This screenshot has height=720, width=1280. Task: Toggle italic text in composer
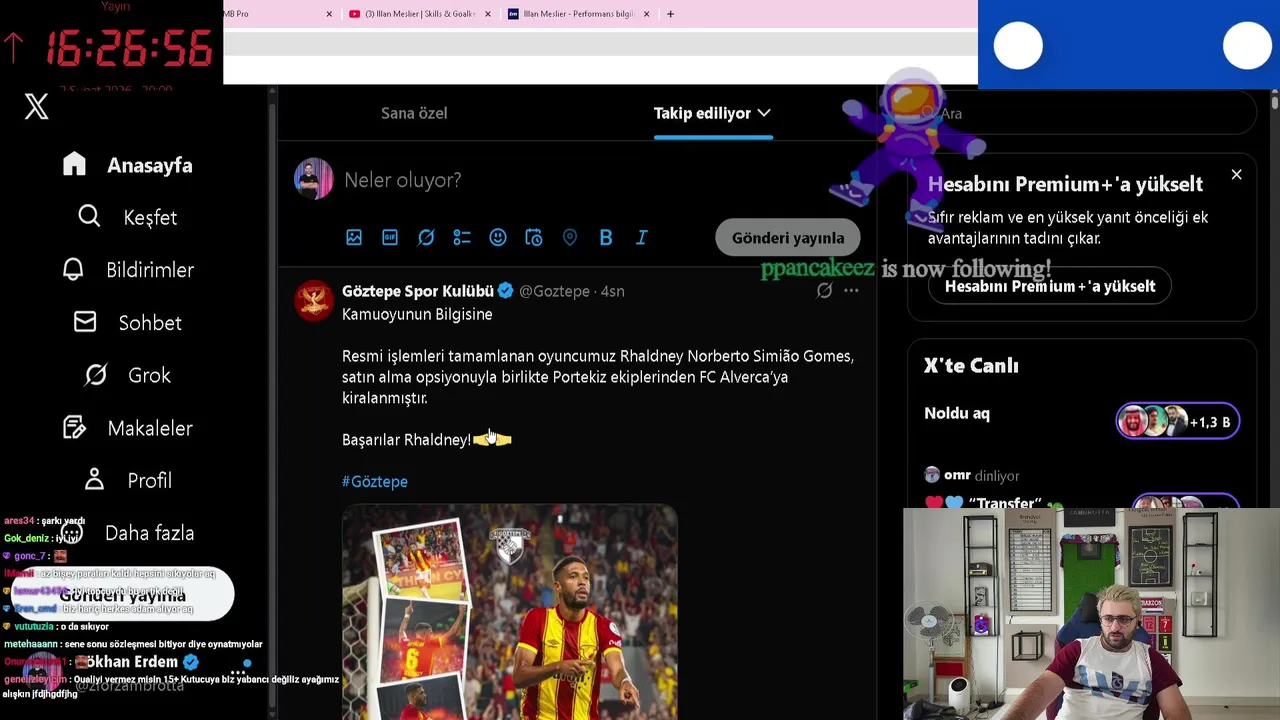[642, 237]
